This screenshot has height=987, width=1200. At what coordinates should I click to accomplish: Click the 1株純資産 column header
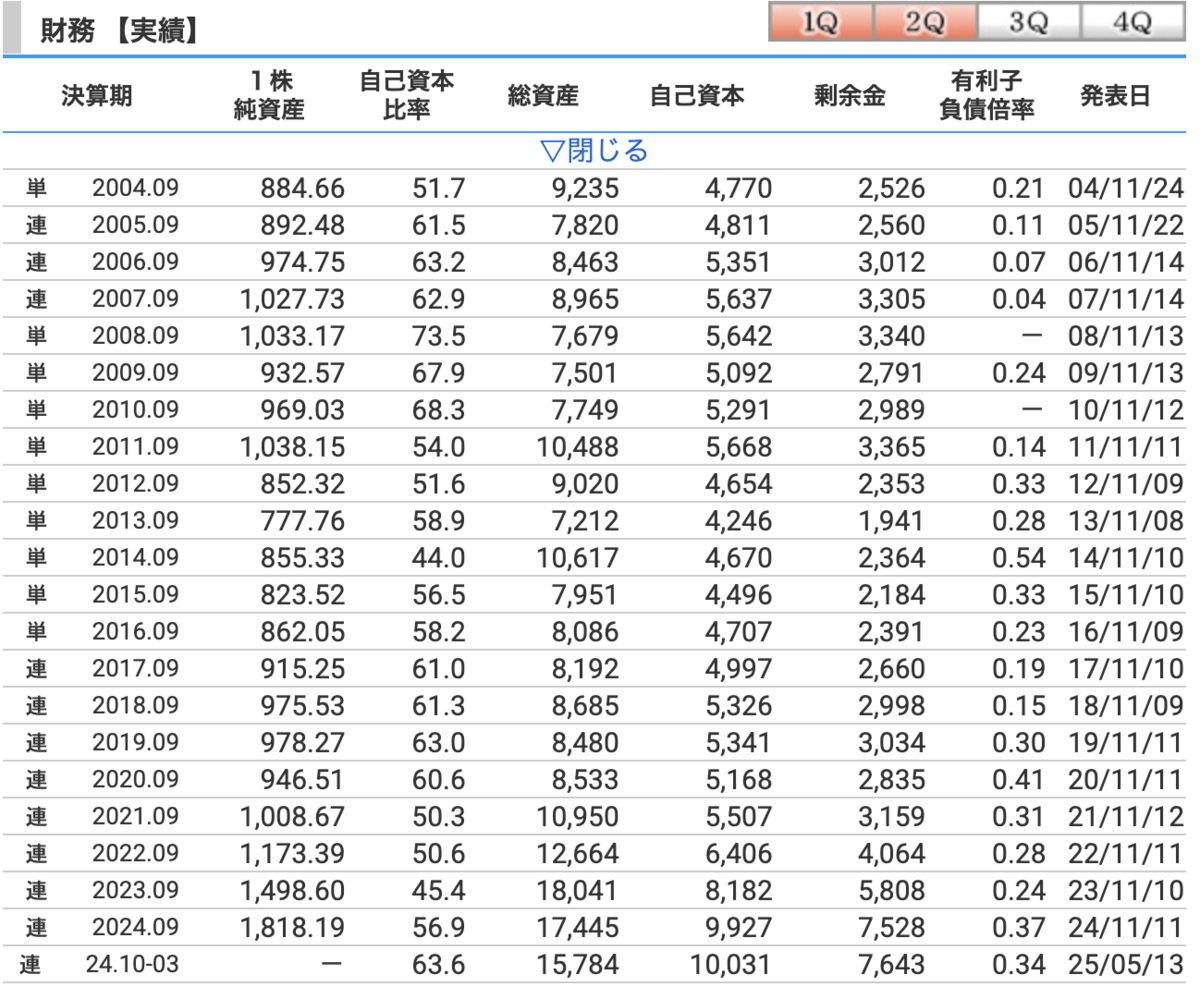[x=270, y=96]
